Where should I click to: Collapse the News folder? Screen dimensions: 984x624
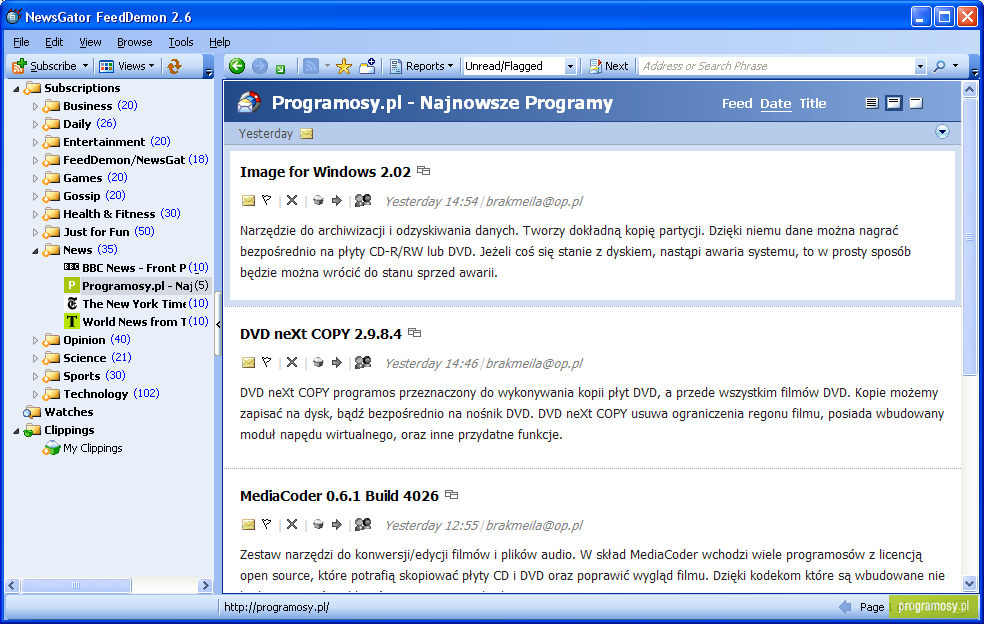tap(35, 250)
